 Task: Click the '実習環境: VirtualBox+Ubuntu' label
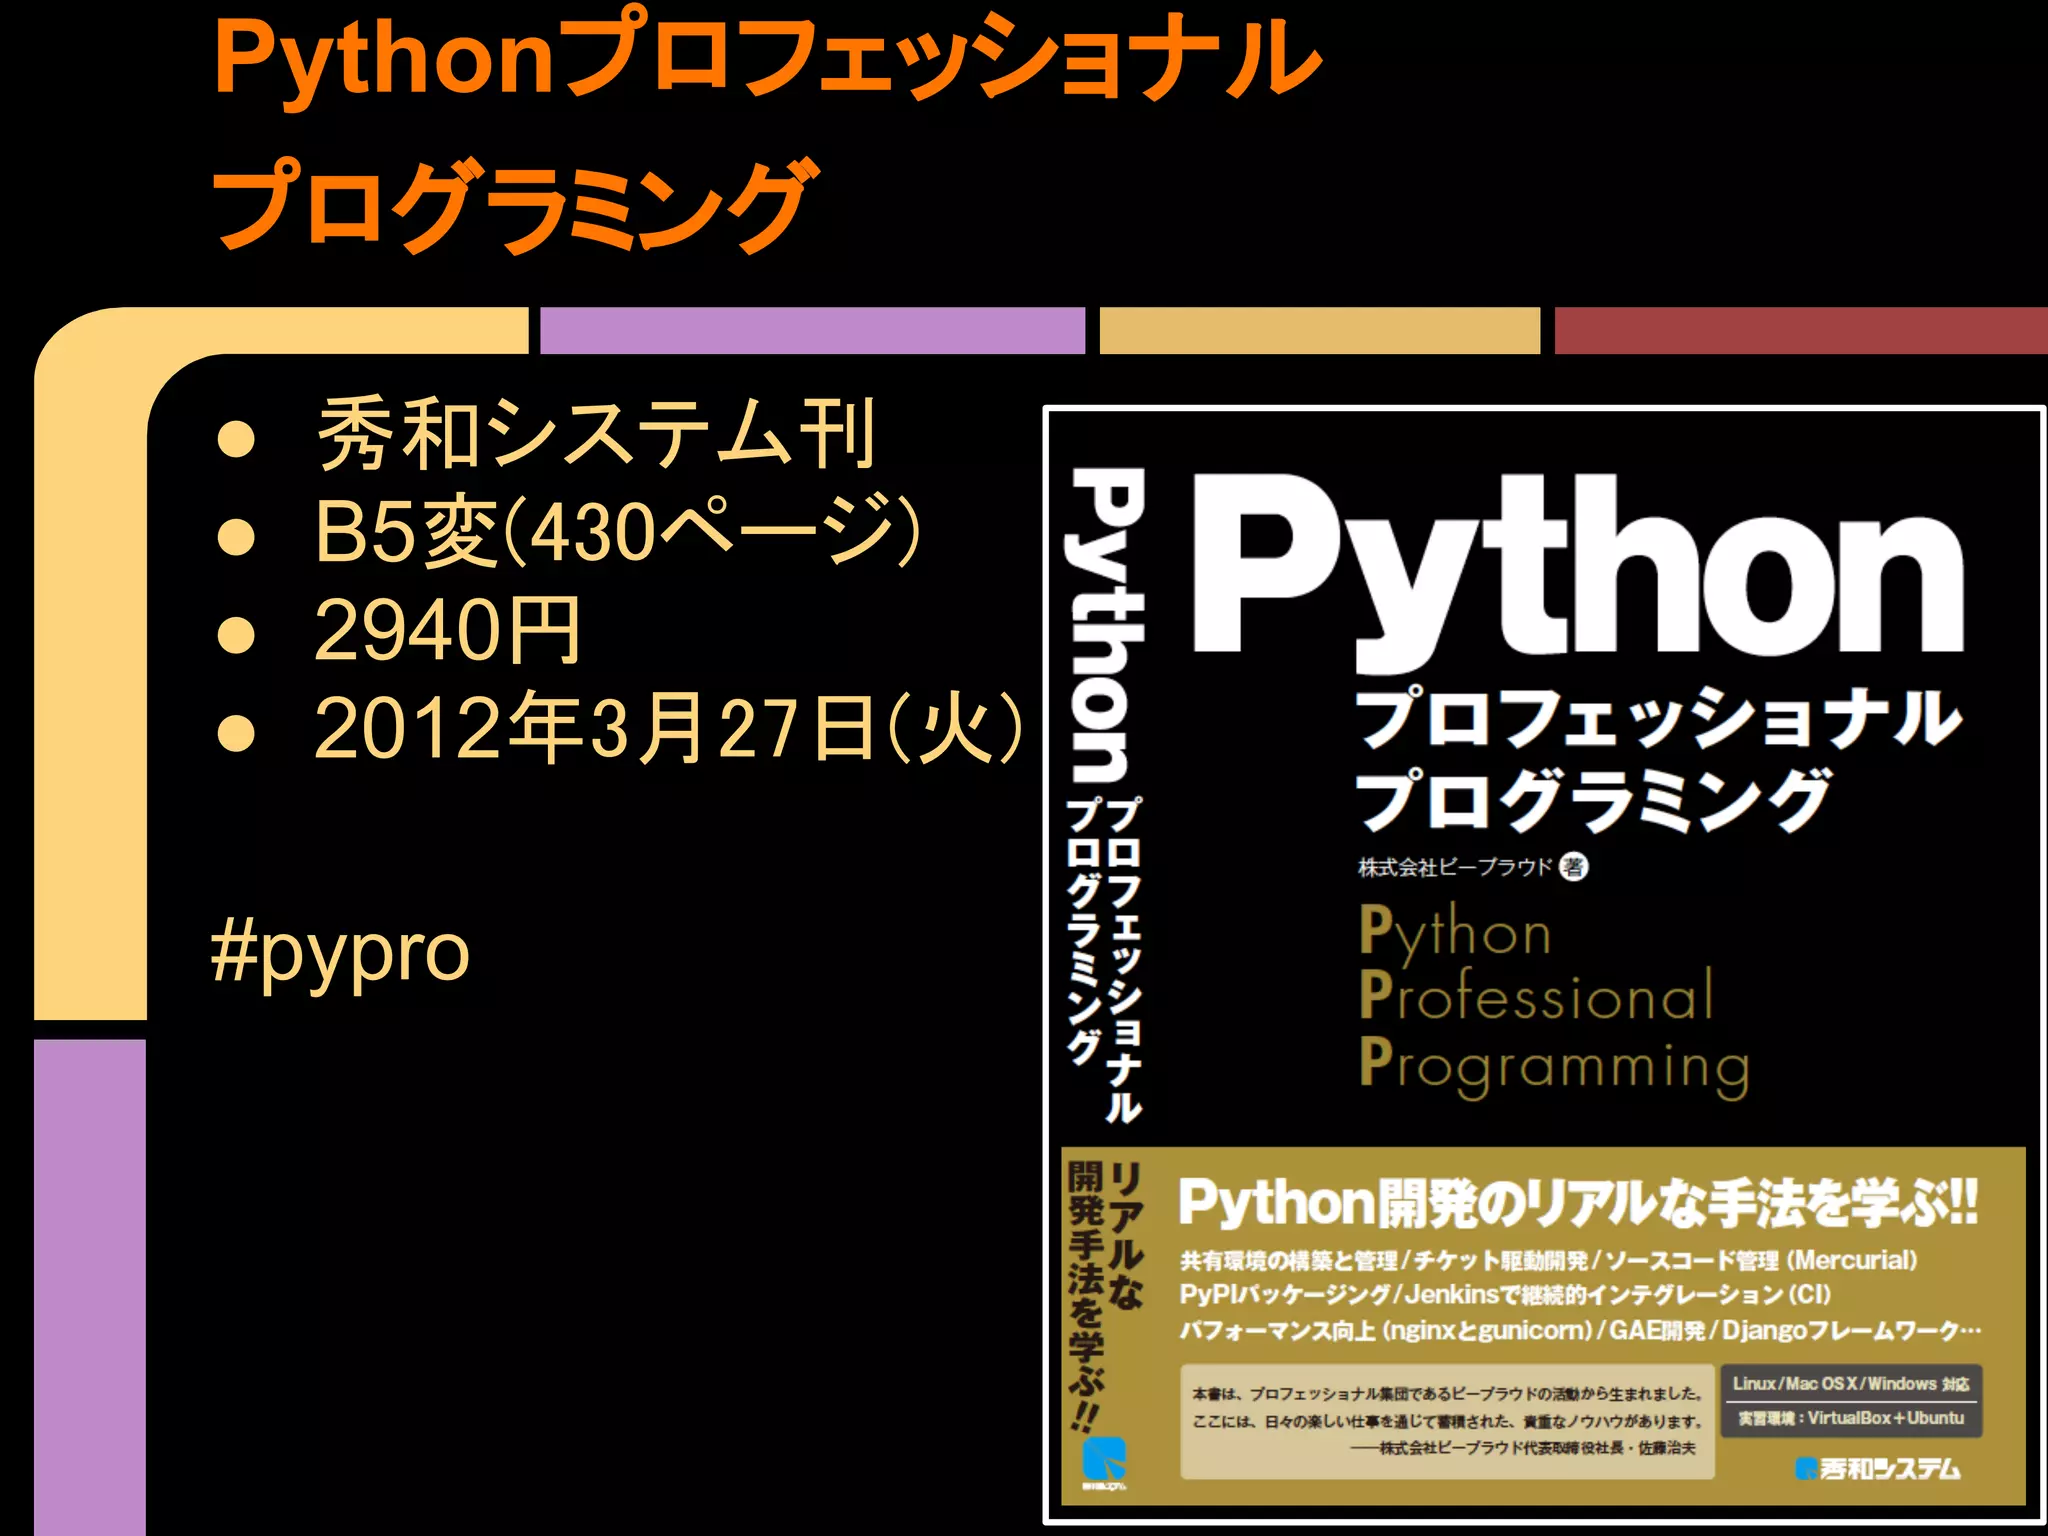1851,1418
